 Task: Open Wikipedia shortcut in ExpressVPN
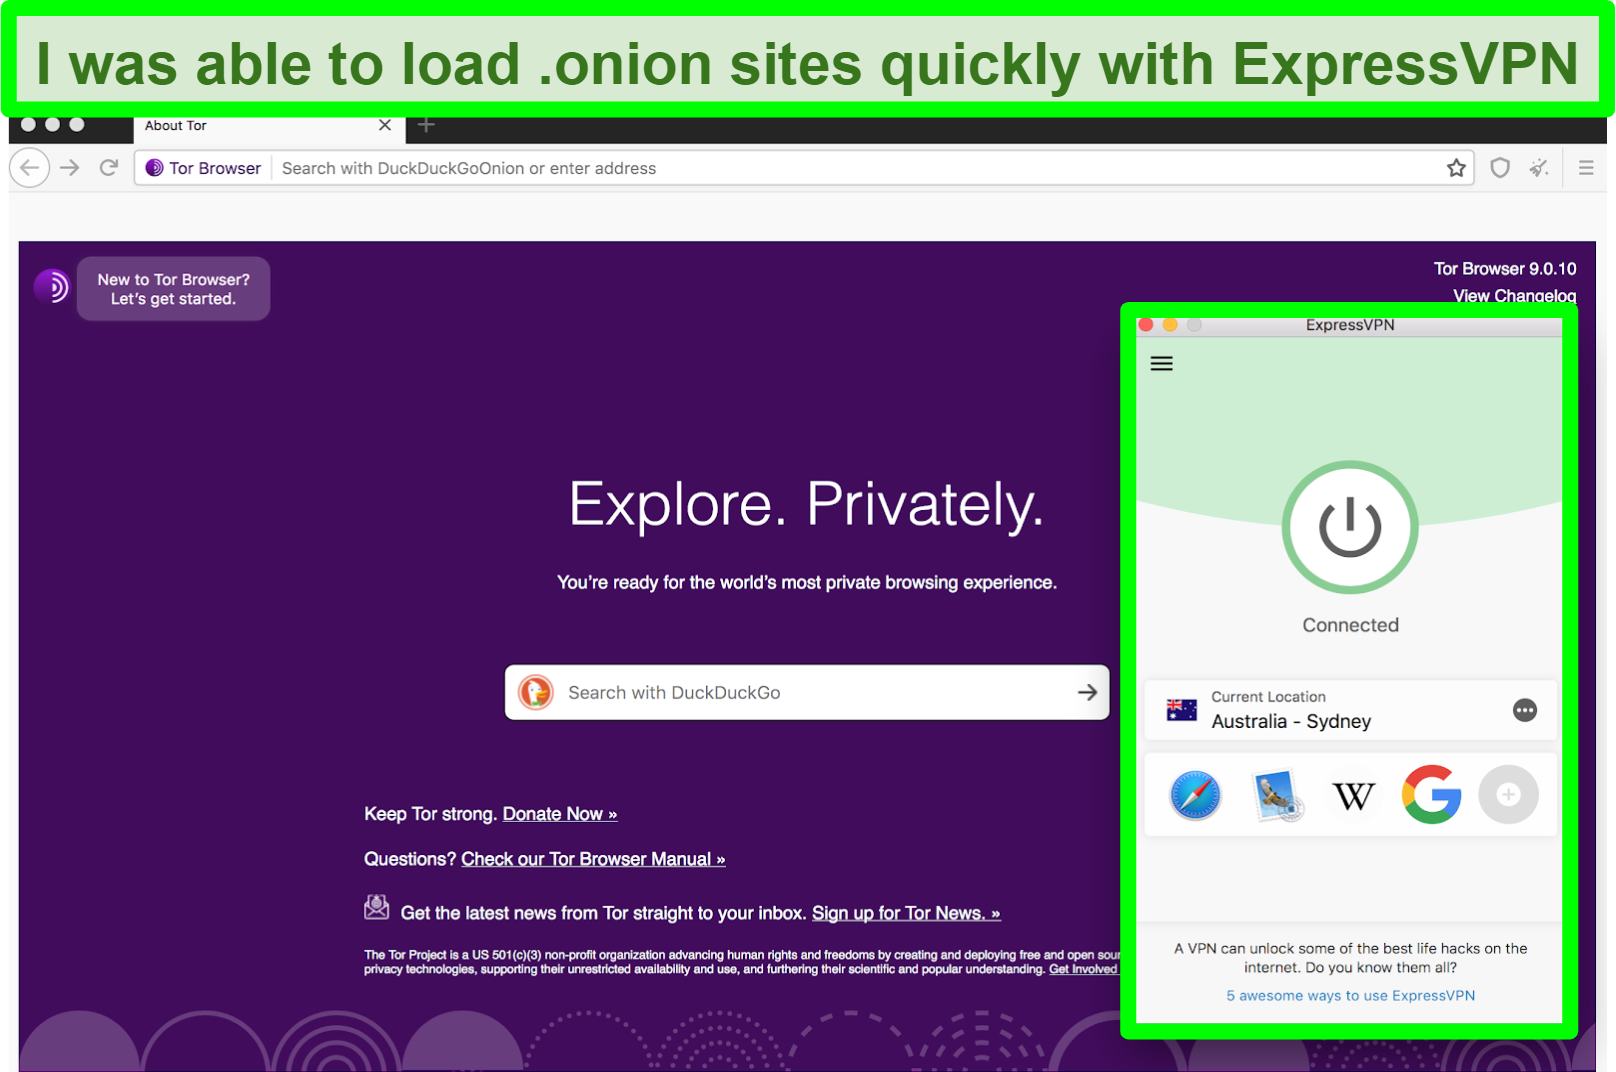pos(1354,796)
